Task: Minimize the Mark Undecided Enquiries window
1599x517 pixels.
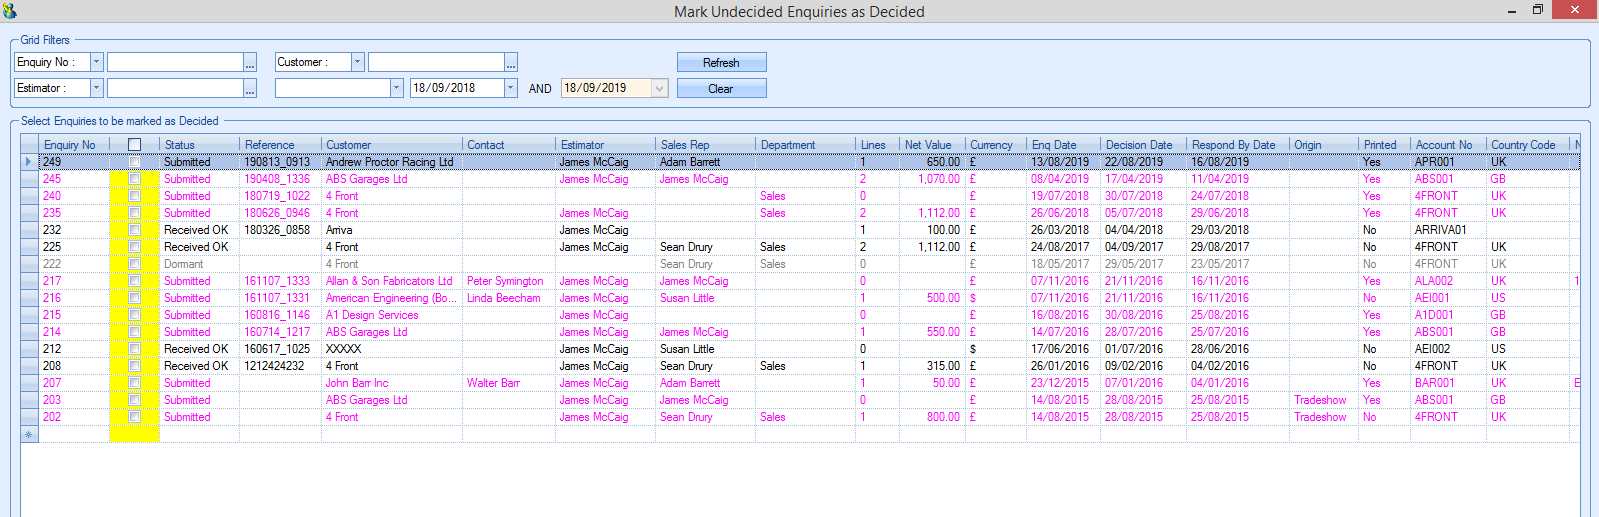Action: [x=1511, y=11]
